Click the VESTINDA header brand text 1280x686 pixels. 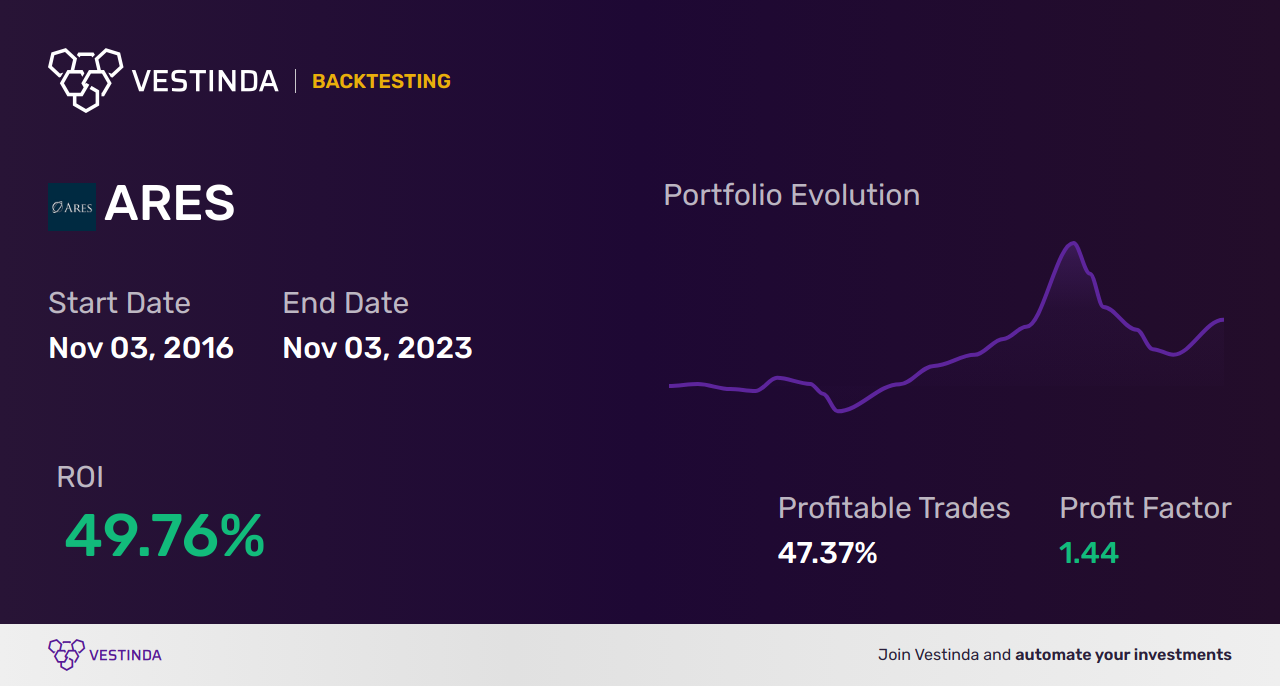coord(205,81)
